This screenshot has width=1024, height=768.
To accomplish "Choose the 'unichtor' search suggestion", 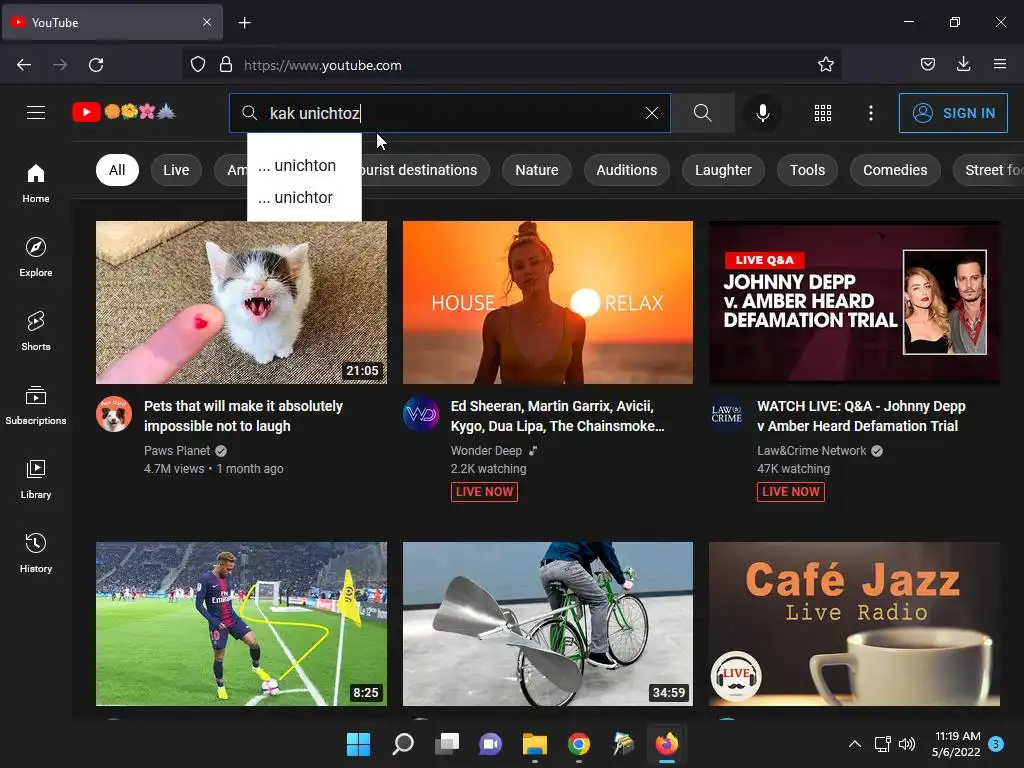I will point(304,197).
